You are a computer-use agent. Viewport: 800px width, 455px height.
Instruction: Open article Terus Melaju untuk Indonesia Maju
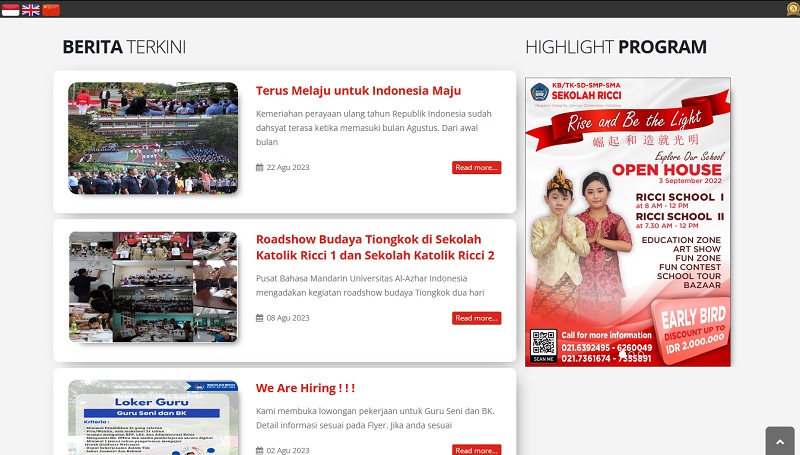358,91
